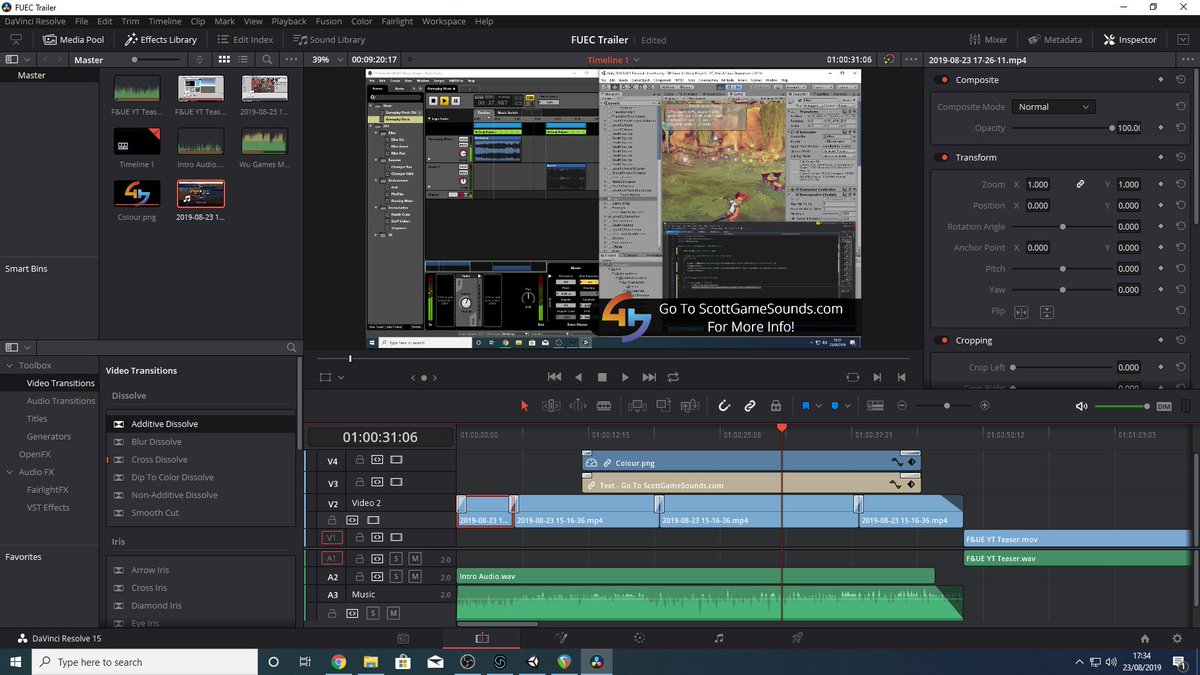Switch Media Pool to list view
This screenshot has width=1200, height=675.
pos(244,59)
